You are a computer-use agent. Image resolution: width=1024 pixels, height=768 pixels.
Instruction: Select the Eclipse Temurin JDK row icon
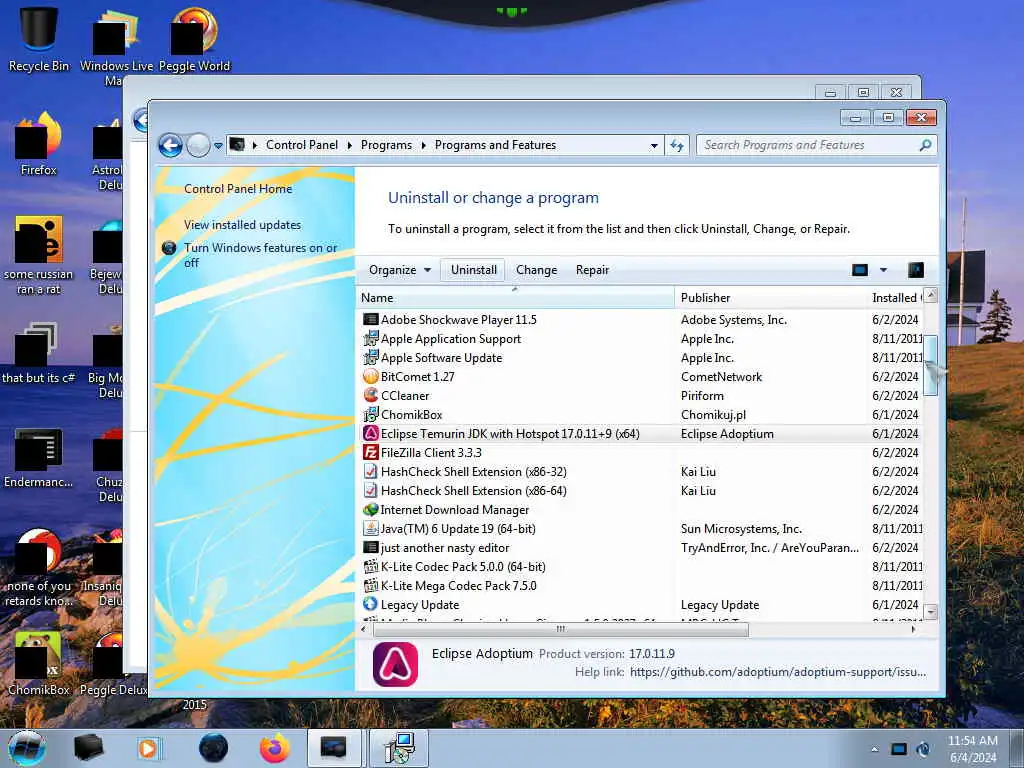[371, 433]
